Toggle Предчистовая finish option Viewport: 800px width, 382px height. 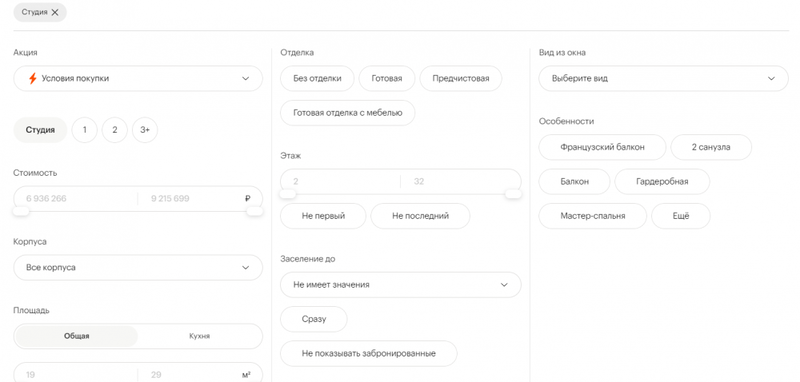461,79
